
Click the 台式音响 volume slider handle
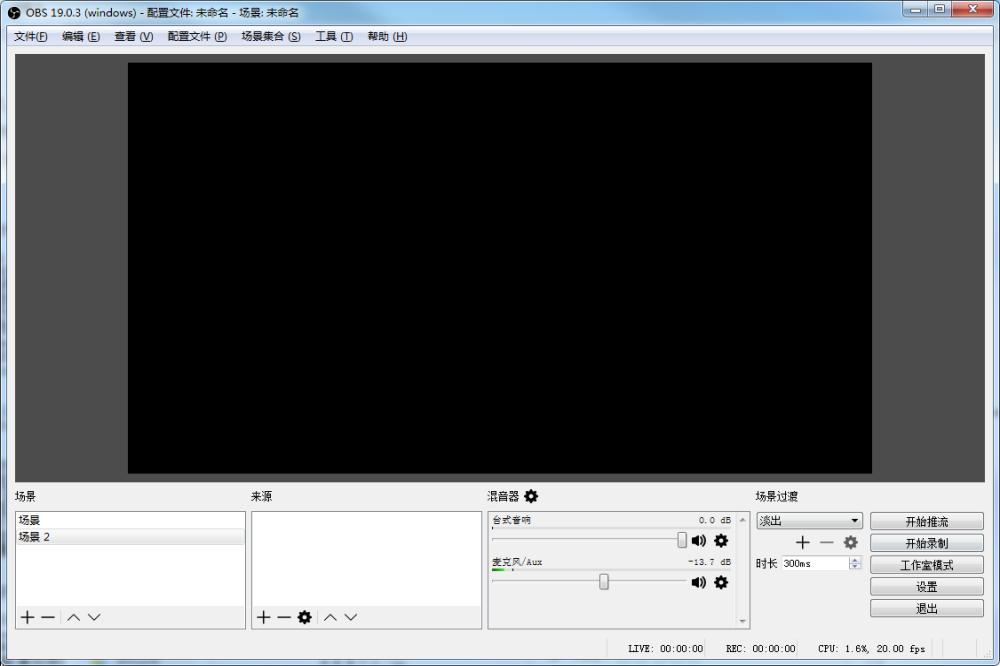(682, 540)
